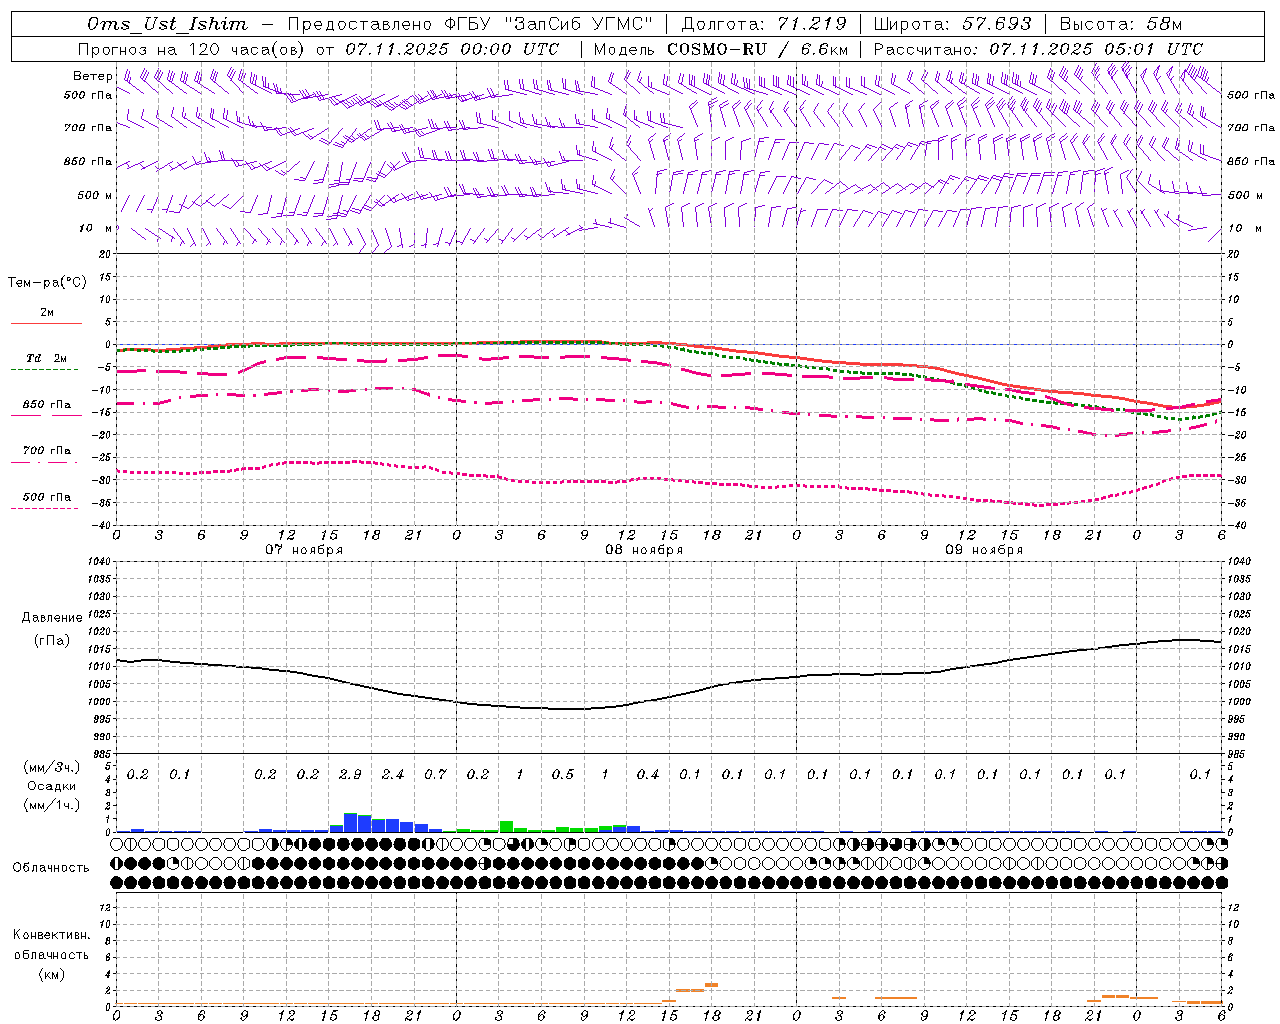This screenshot has width=1280, height=1024.
Task: Click the "08 ноября" date label
Action: tap(644, 550)
